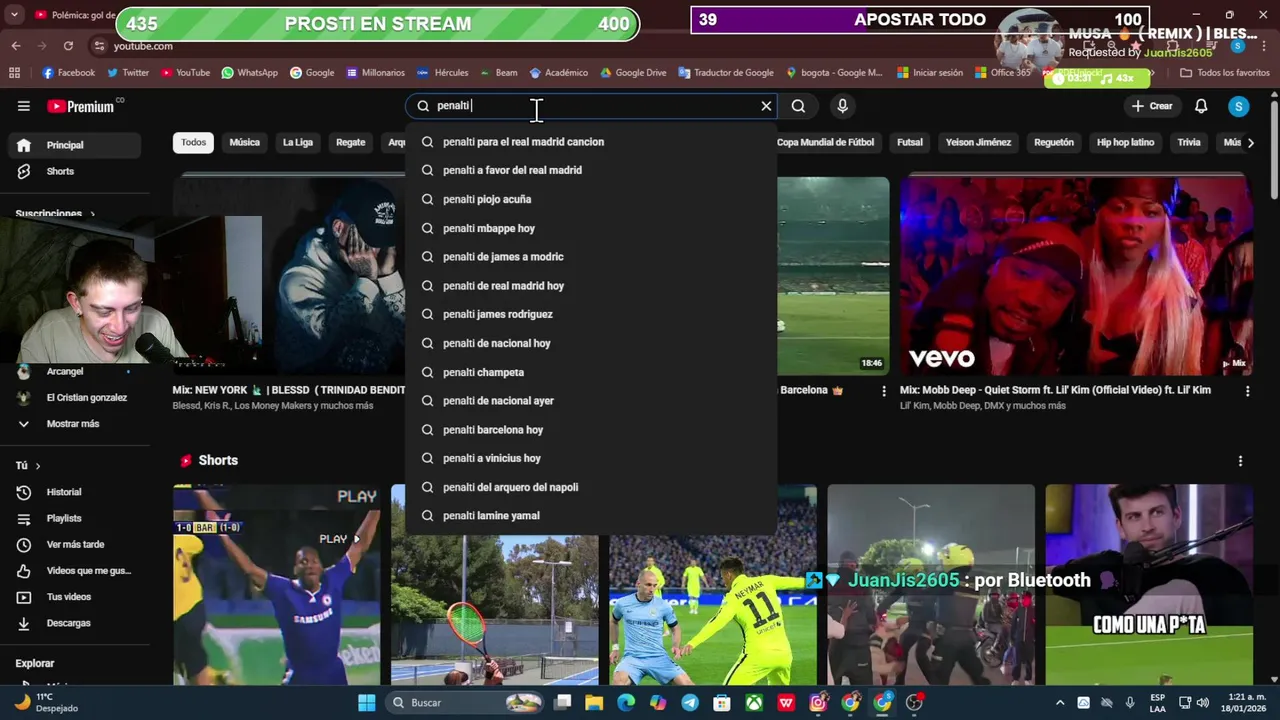The image size is (1280, 720).
Task: Select the Todos filter chip
Action: tap(194, 142)
